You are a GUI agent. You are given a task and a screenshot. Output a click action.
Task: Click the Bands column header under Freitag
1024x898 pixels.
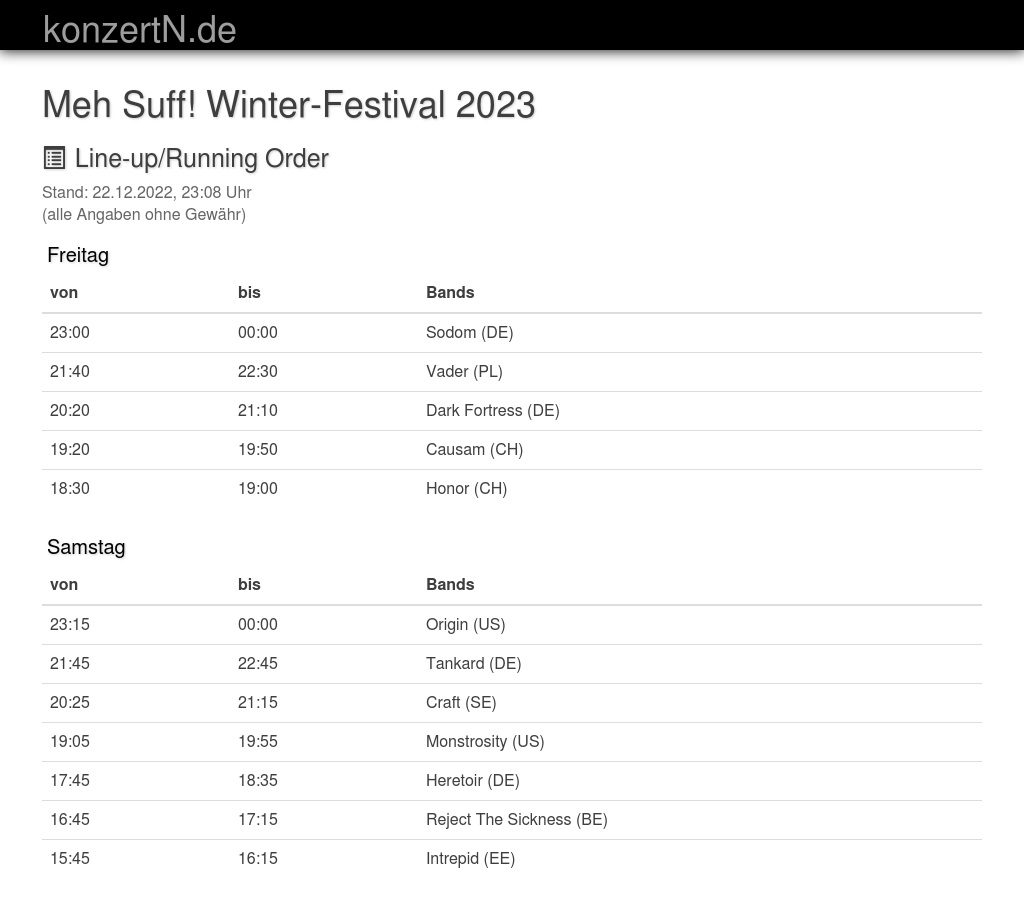click(x=450, y=293)
